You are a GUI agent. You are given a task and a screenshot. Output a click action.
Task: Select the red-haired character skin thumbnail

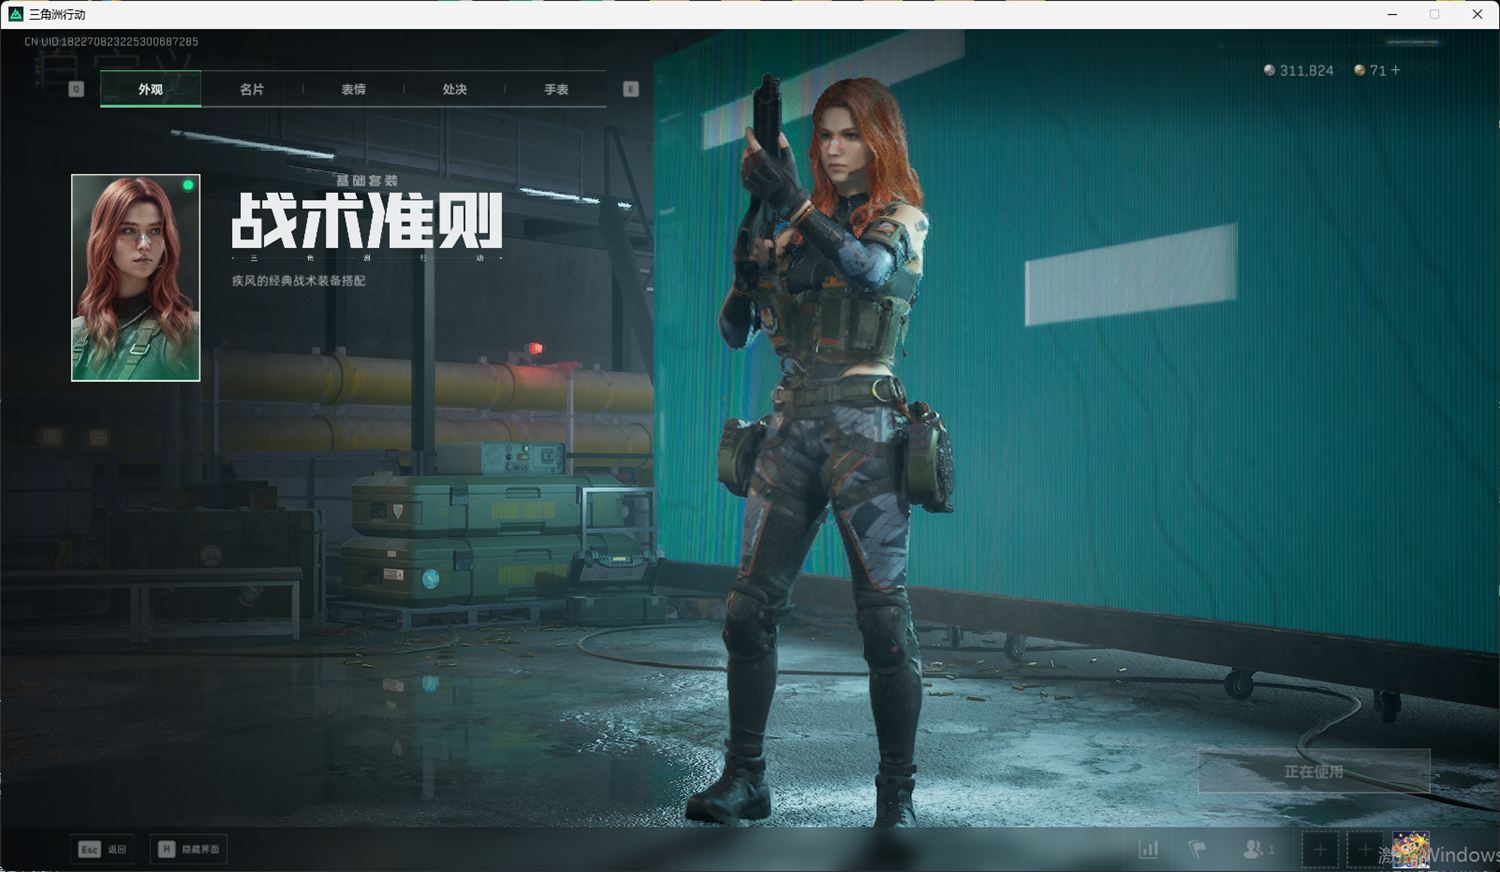136,277
